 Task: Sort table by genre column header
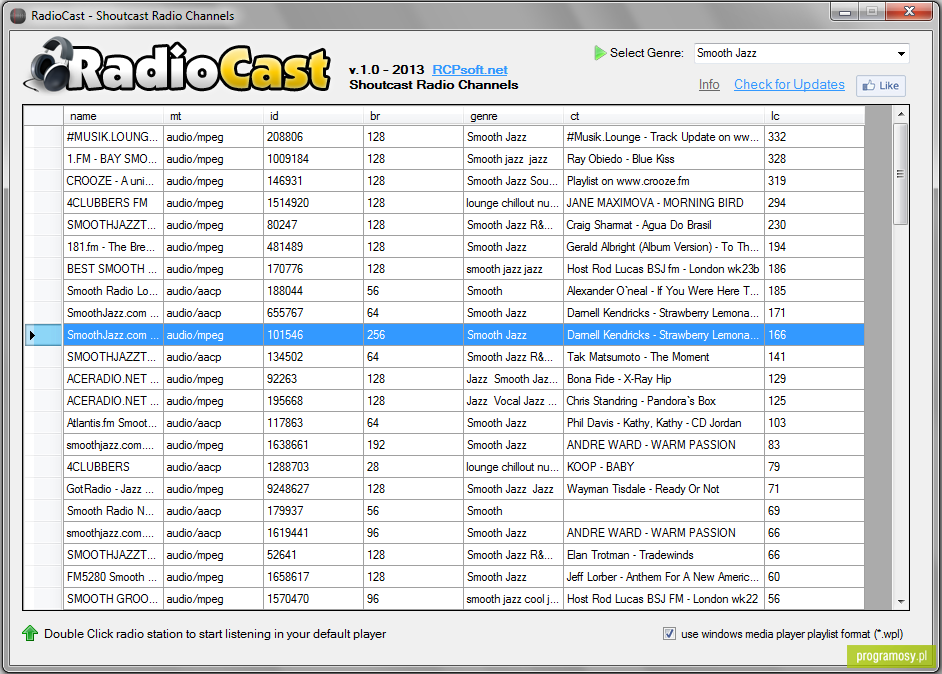pyautogui.click(x=514, y=116)
